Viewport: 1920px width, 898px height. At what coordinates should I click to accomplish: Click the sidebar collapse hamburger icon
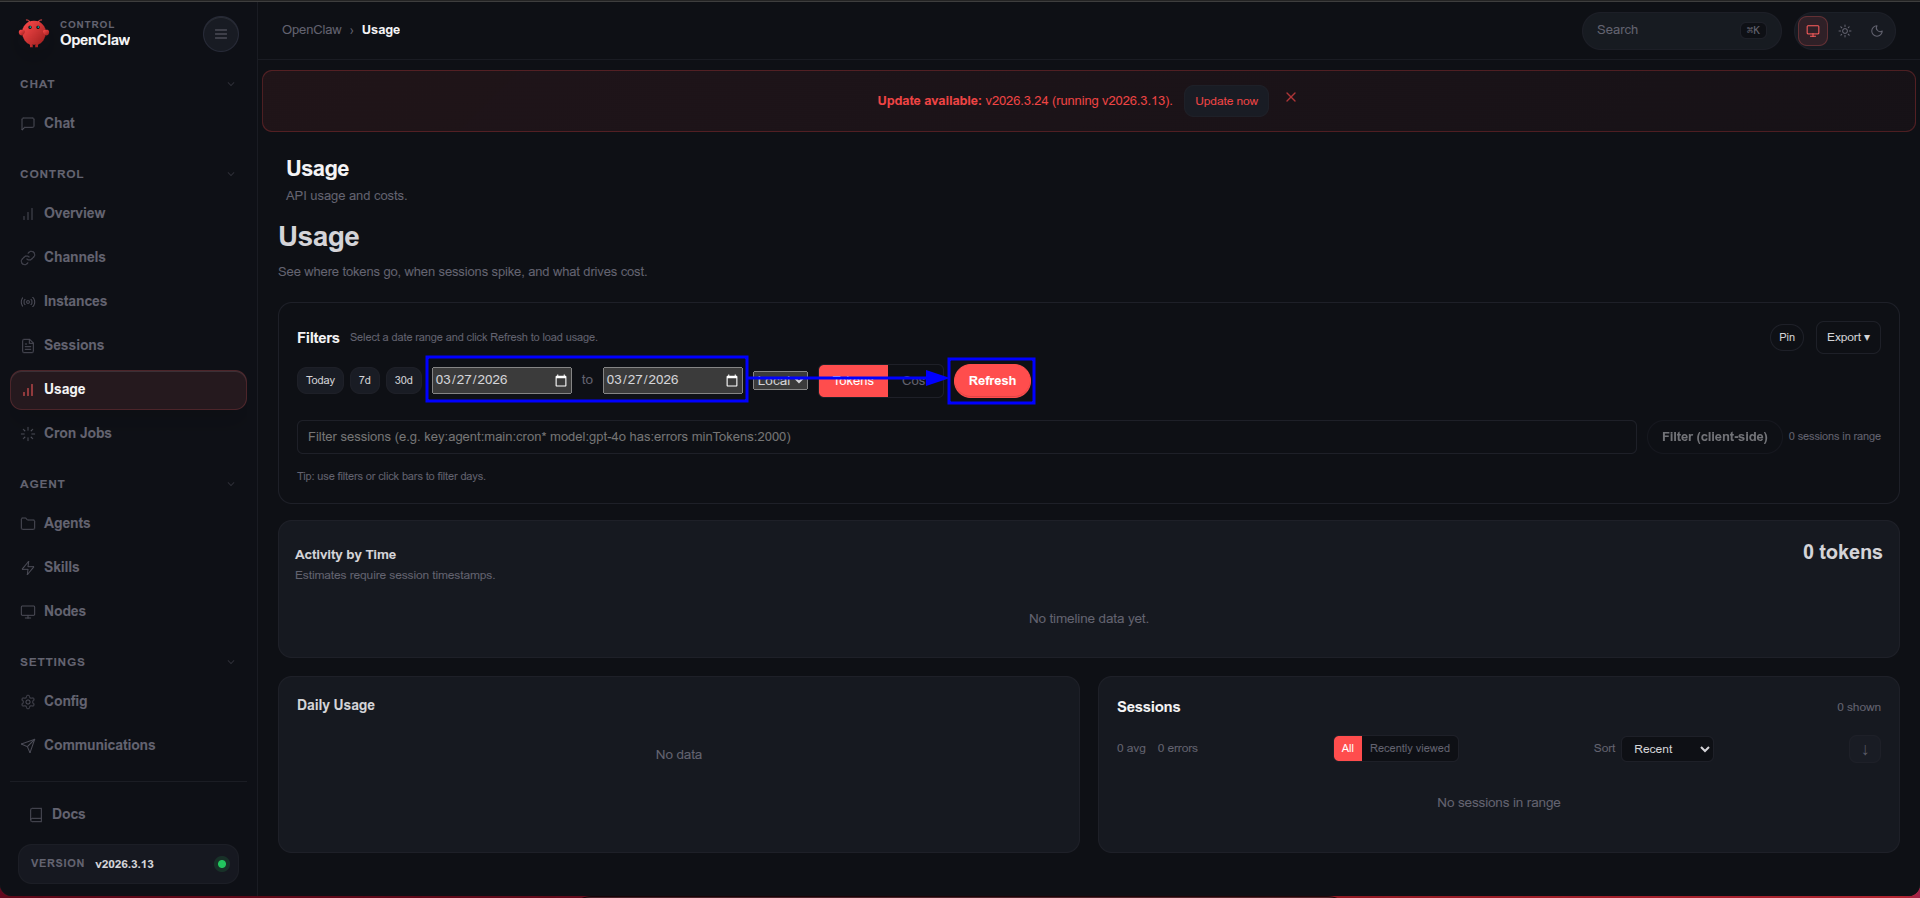pyautogui.click(x=220, y=34)
